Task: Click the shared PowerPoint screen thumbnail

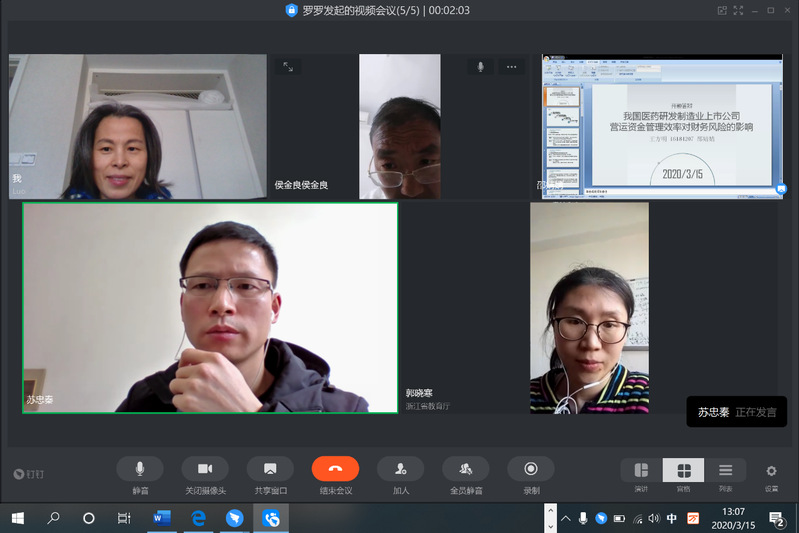Action: tap(662, 126)
